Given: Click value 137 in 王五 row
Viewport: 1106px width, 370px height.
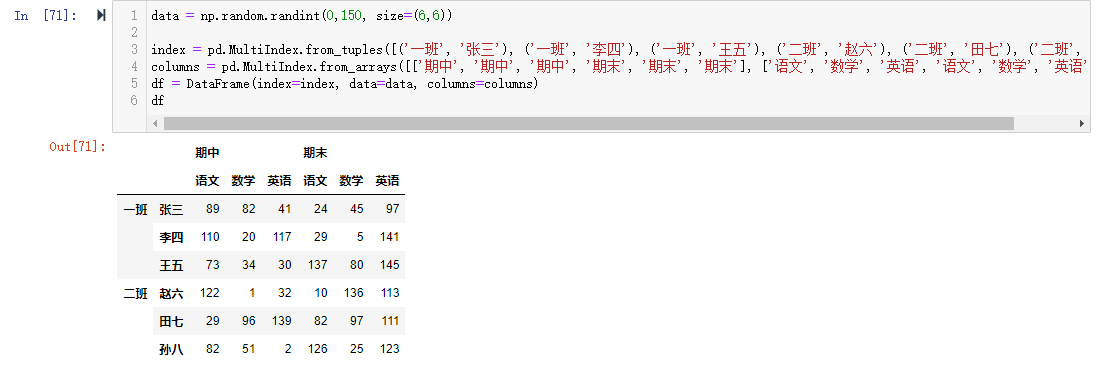Looking at the screenshot, I should [x=318, y=265].
